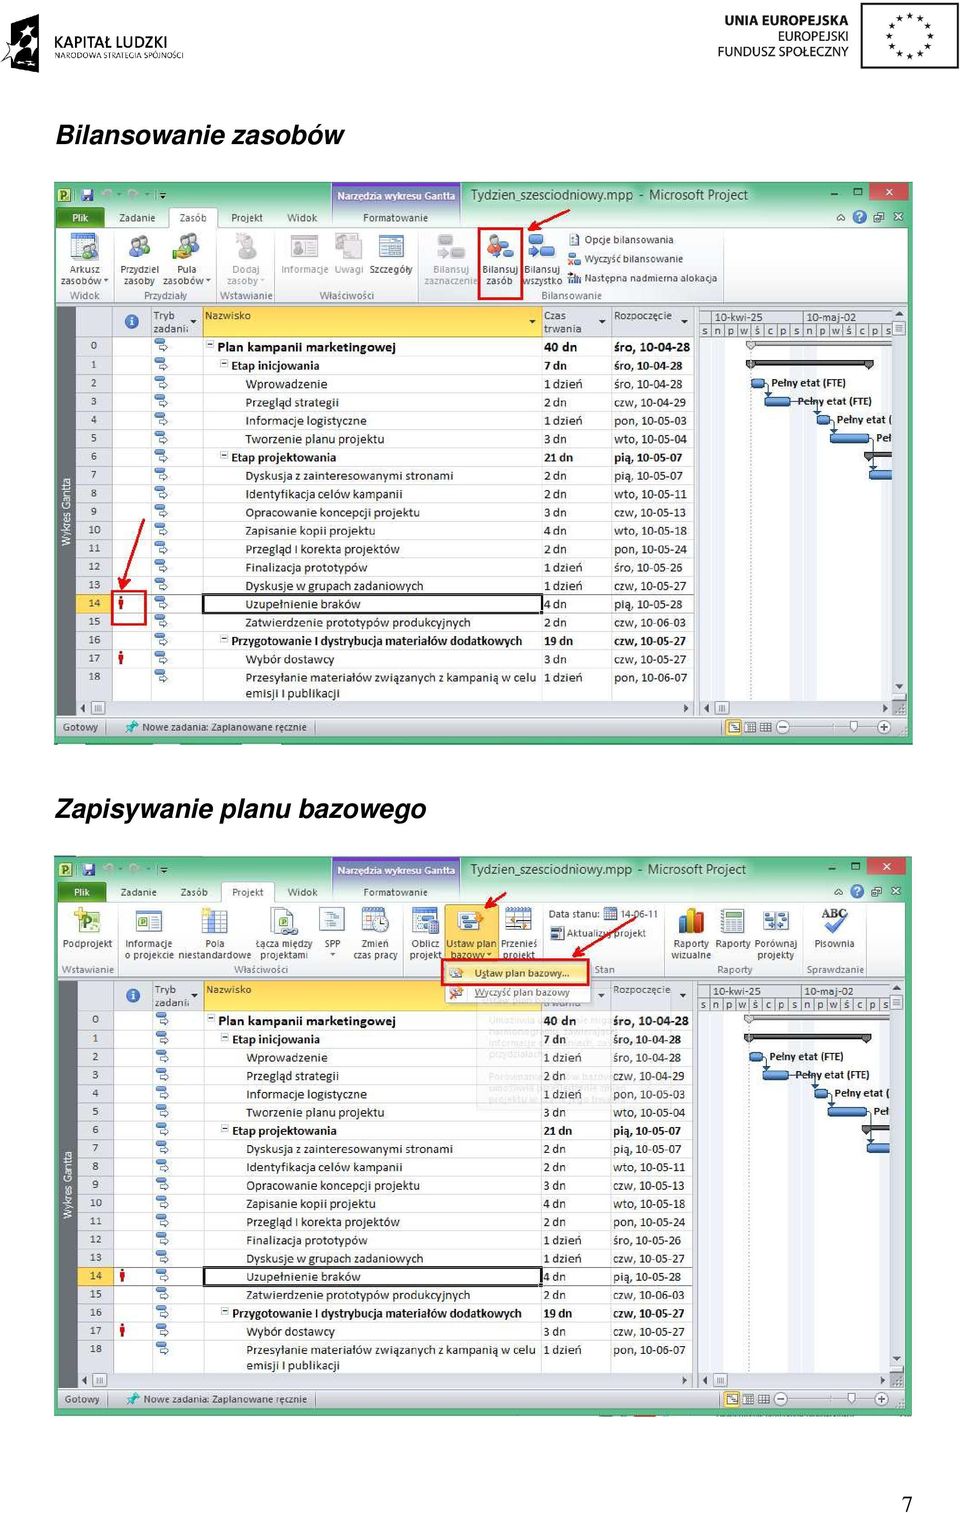Screen dimensions: 960x1513
Task: Collapse 'Etap projektowania' summary in upper window
Action: pos(224,457)
